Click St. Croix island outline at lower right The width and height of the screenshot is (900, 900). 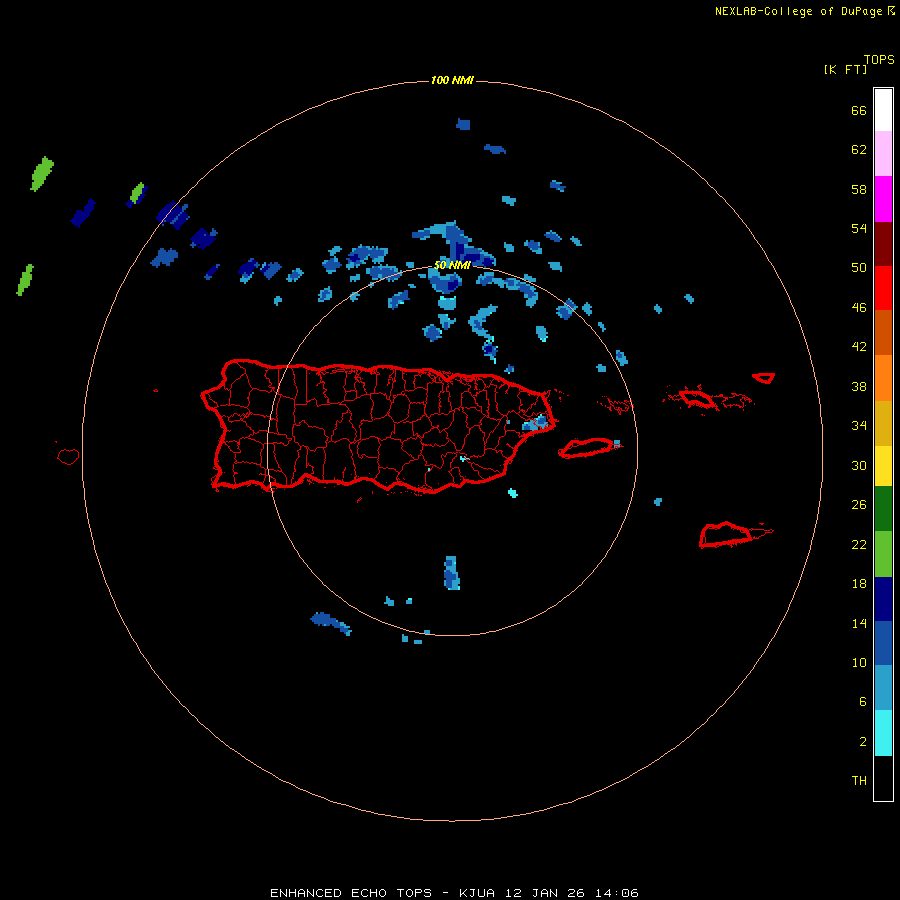coord(726,534)
